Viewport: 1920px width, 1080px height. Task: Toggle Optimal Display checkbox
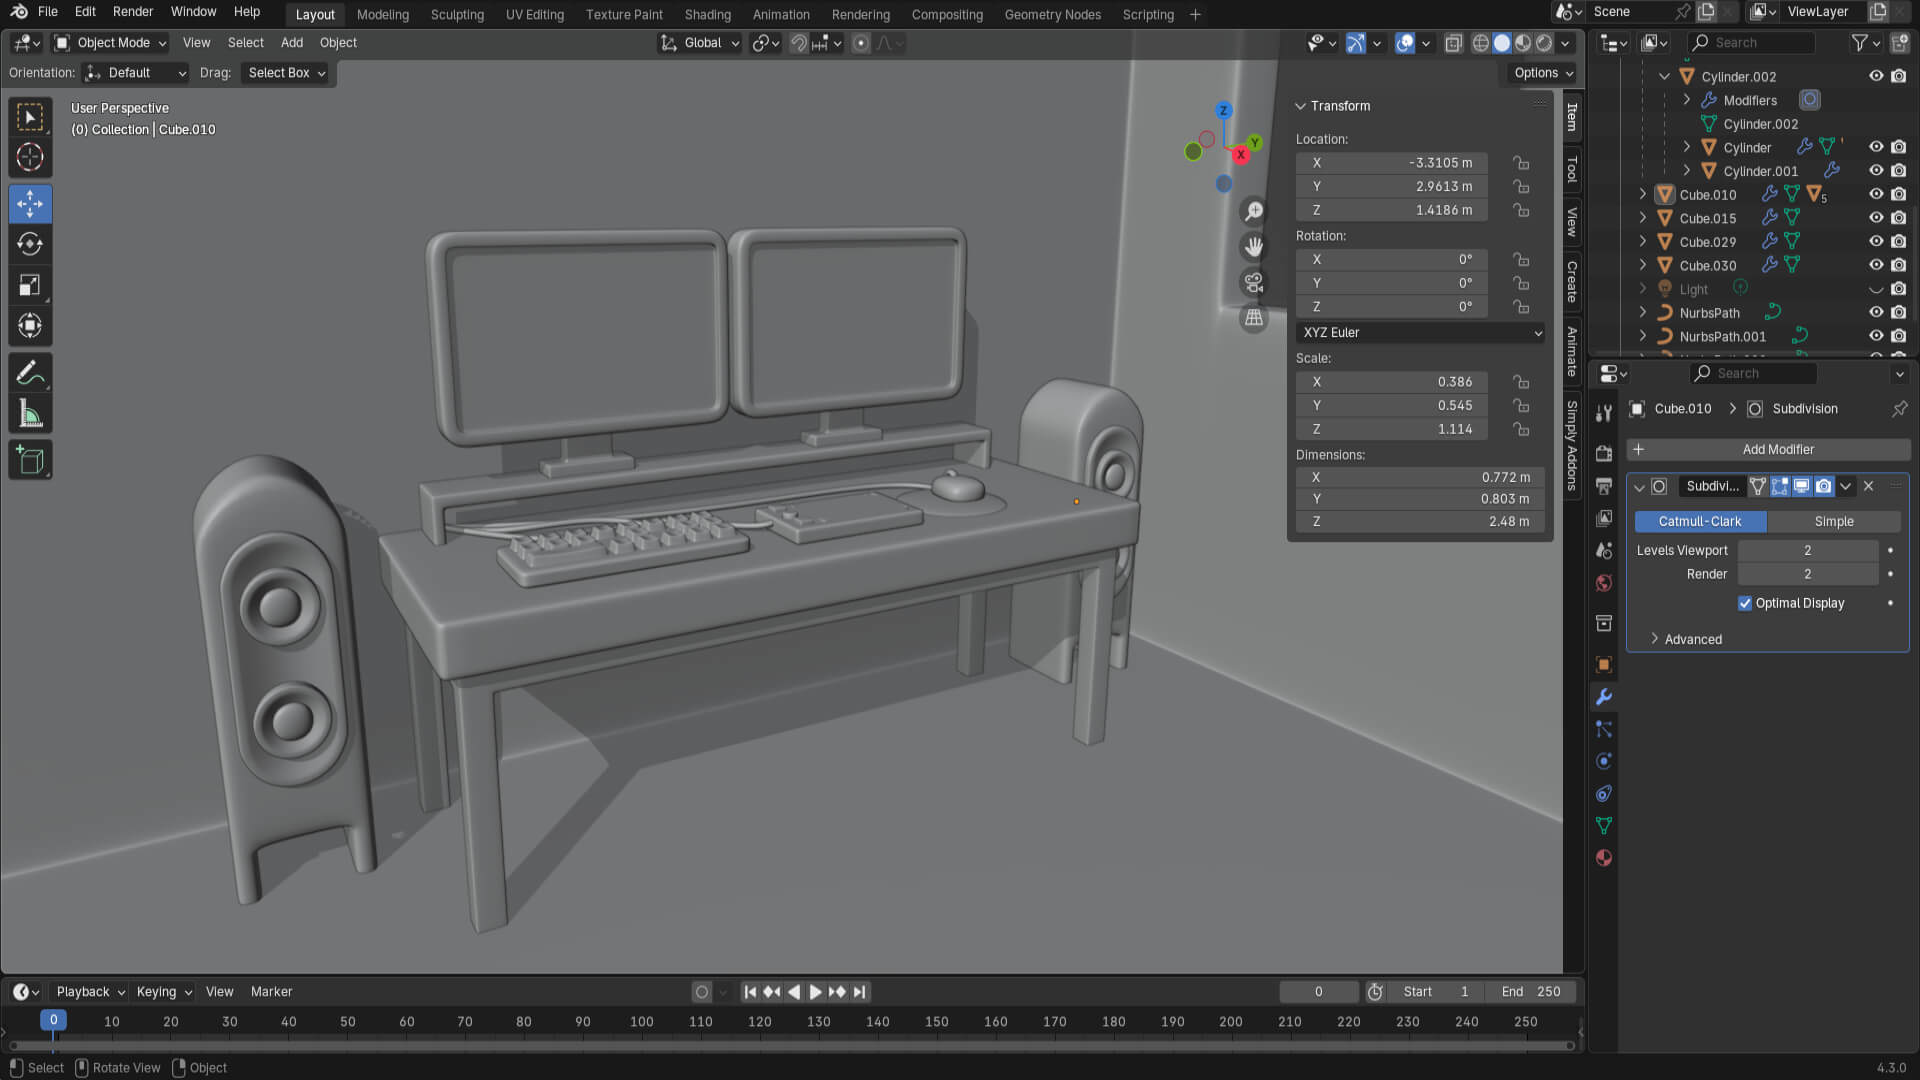tap(1745, 603)
